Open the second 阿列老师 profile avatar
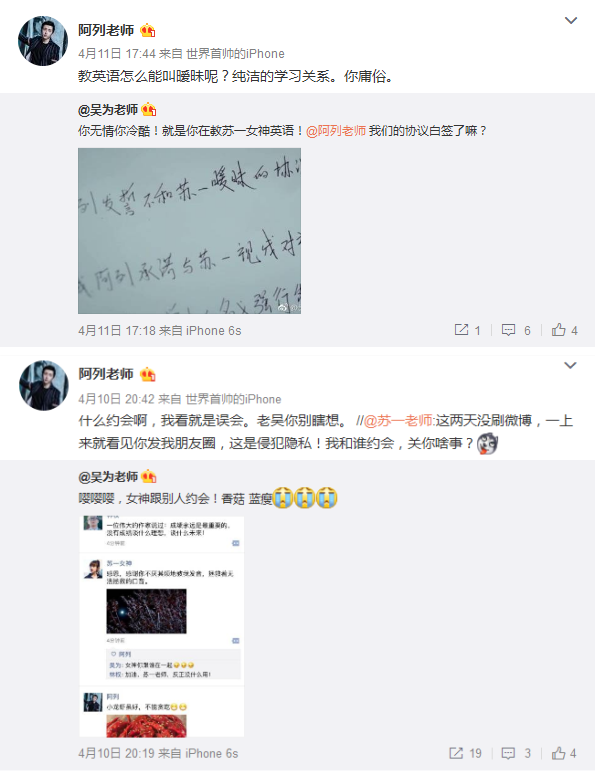Viewport: 595px width, 775px height. coord(43,385)
